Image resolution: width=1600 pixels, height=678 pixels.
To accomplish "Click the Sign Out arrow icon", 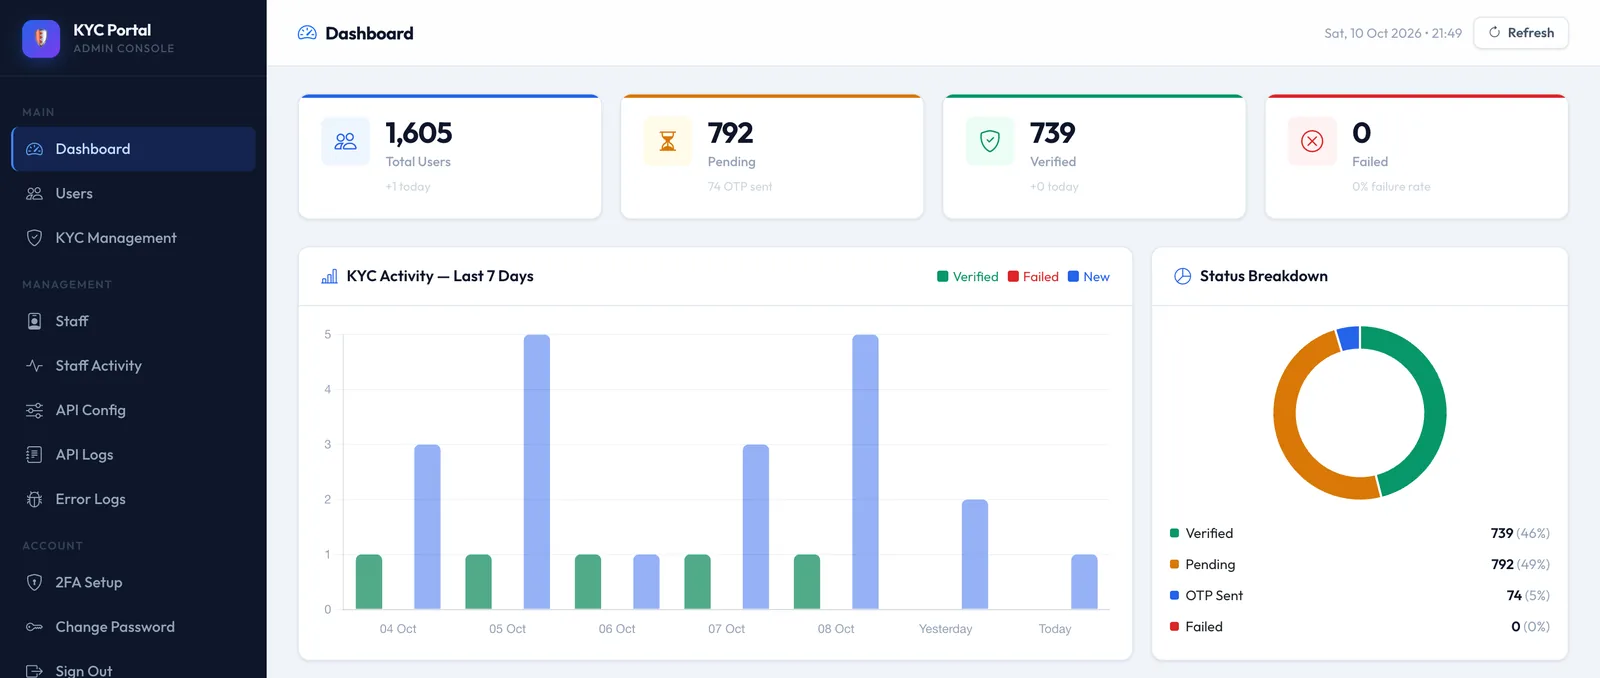I will pyautogui.click(x=35, y=671).
